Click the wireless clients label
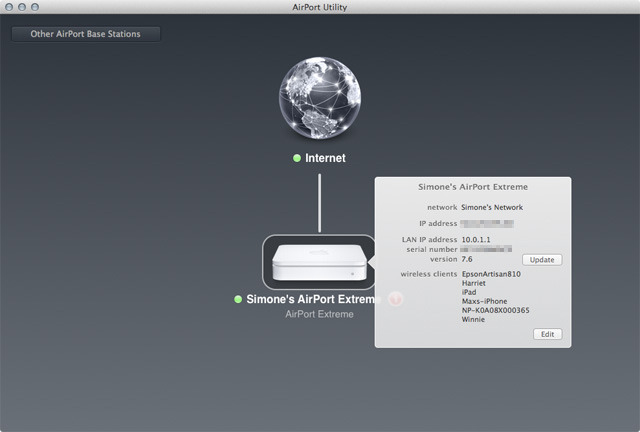 pyautogui.click(x=429, y=274)
